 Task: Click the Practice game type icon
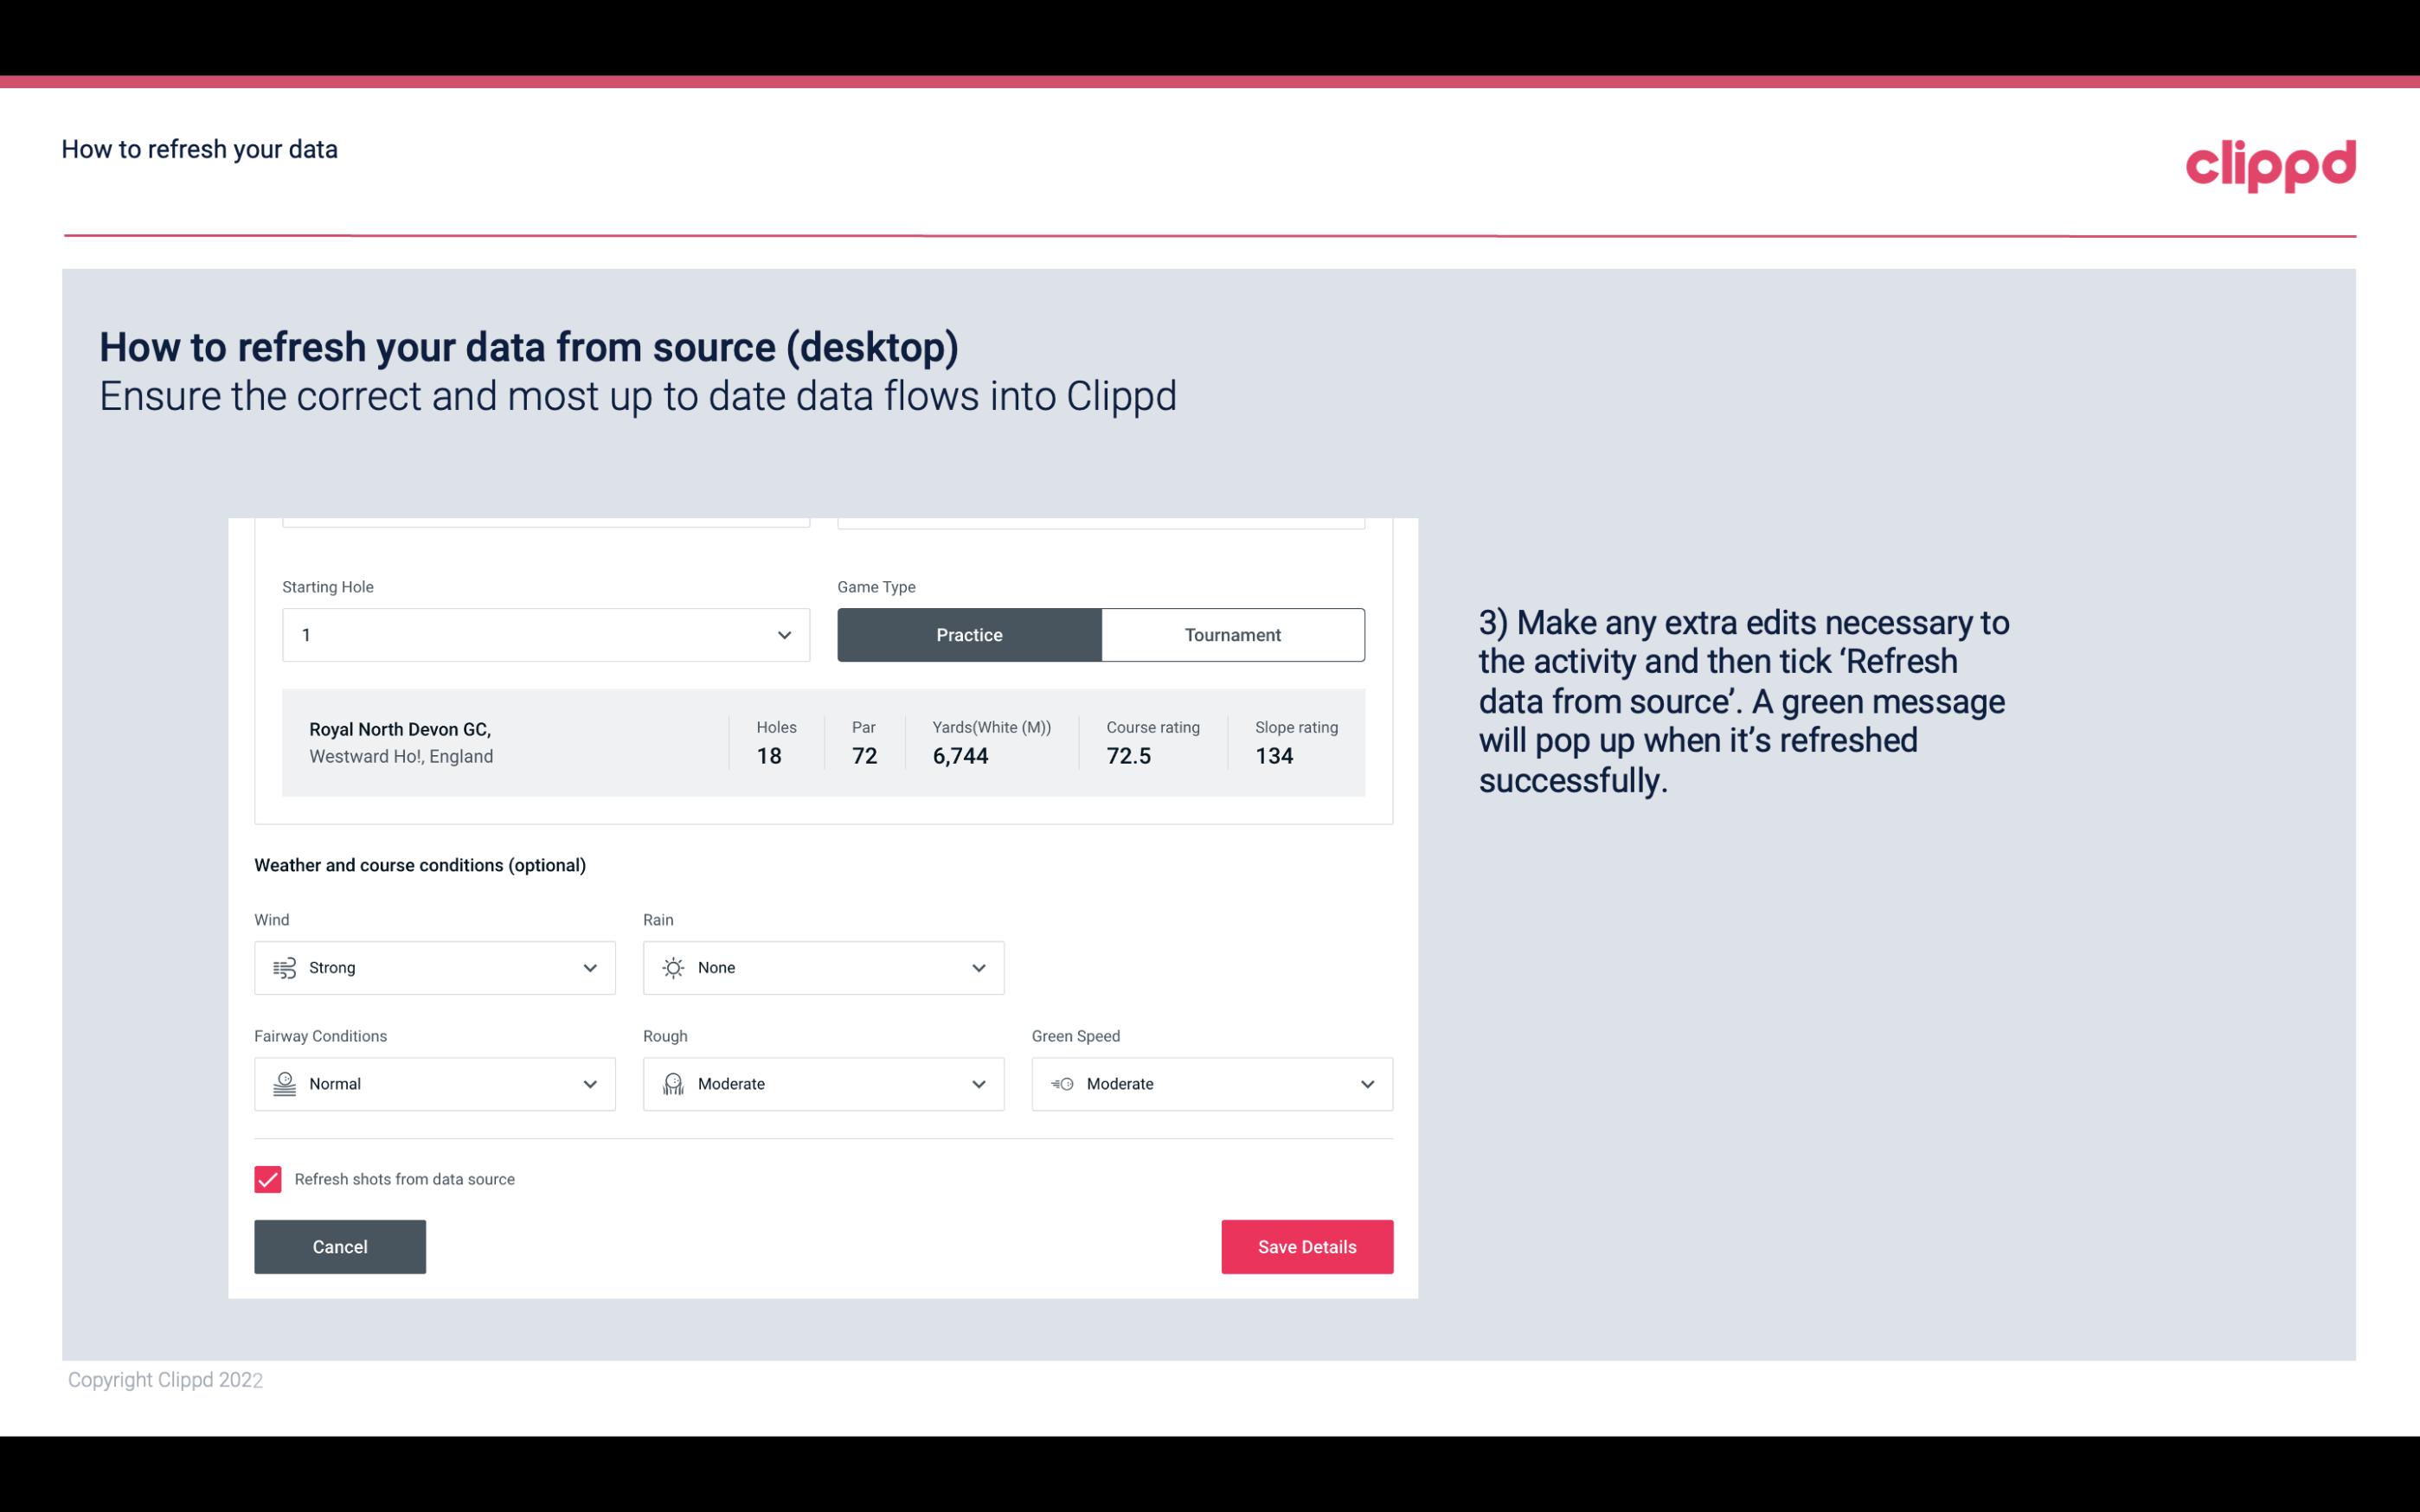tap(969, 634)
